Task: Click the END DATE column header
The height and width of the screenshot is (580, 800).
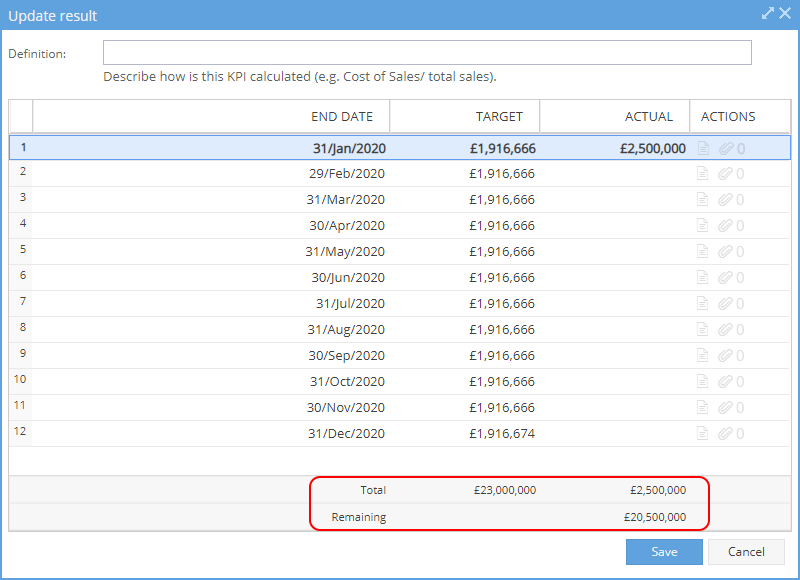Action: 211,117
